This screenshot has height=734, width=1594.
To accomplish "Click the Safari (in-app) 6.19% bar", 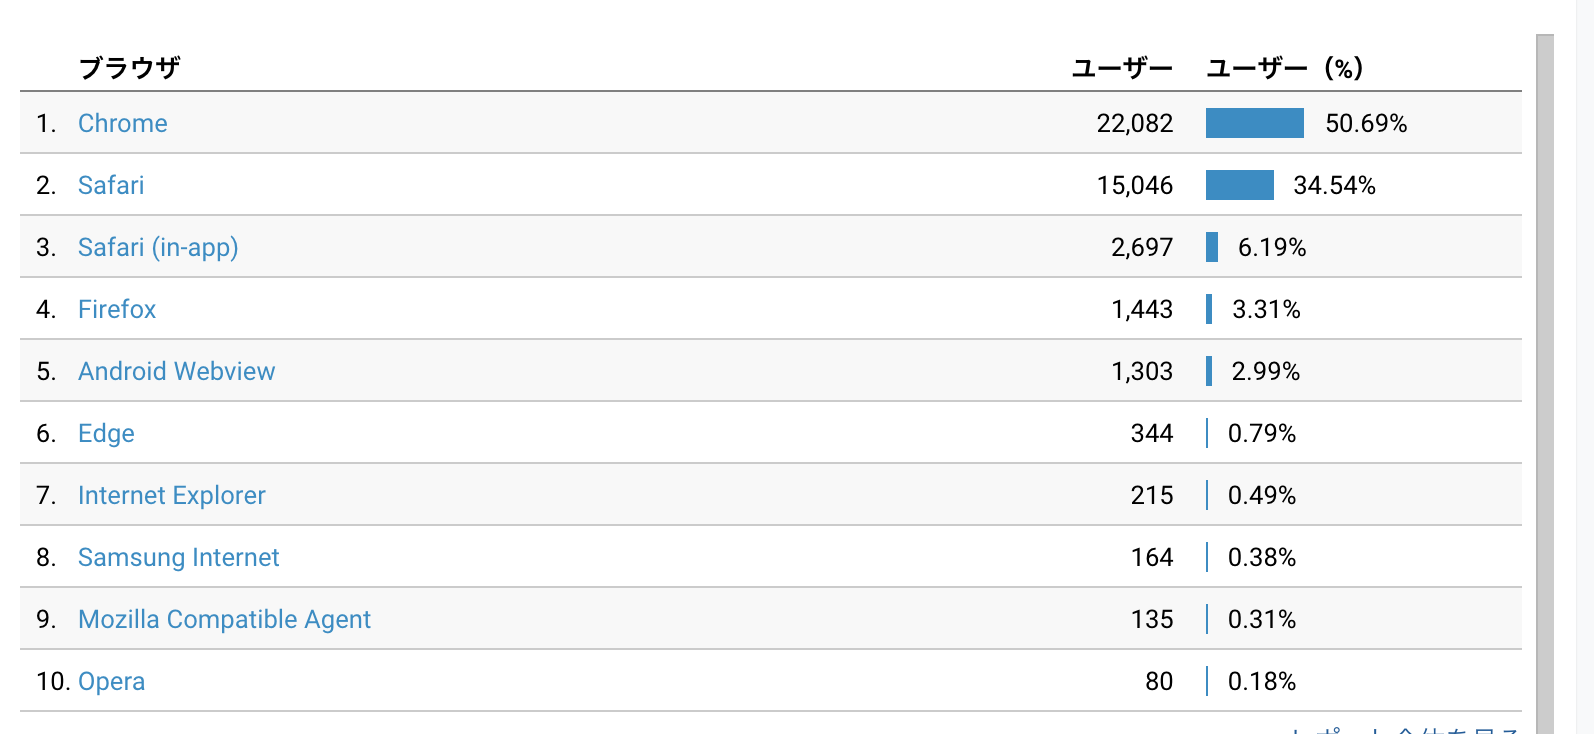I will coord(1212,247).
